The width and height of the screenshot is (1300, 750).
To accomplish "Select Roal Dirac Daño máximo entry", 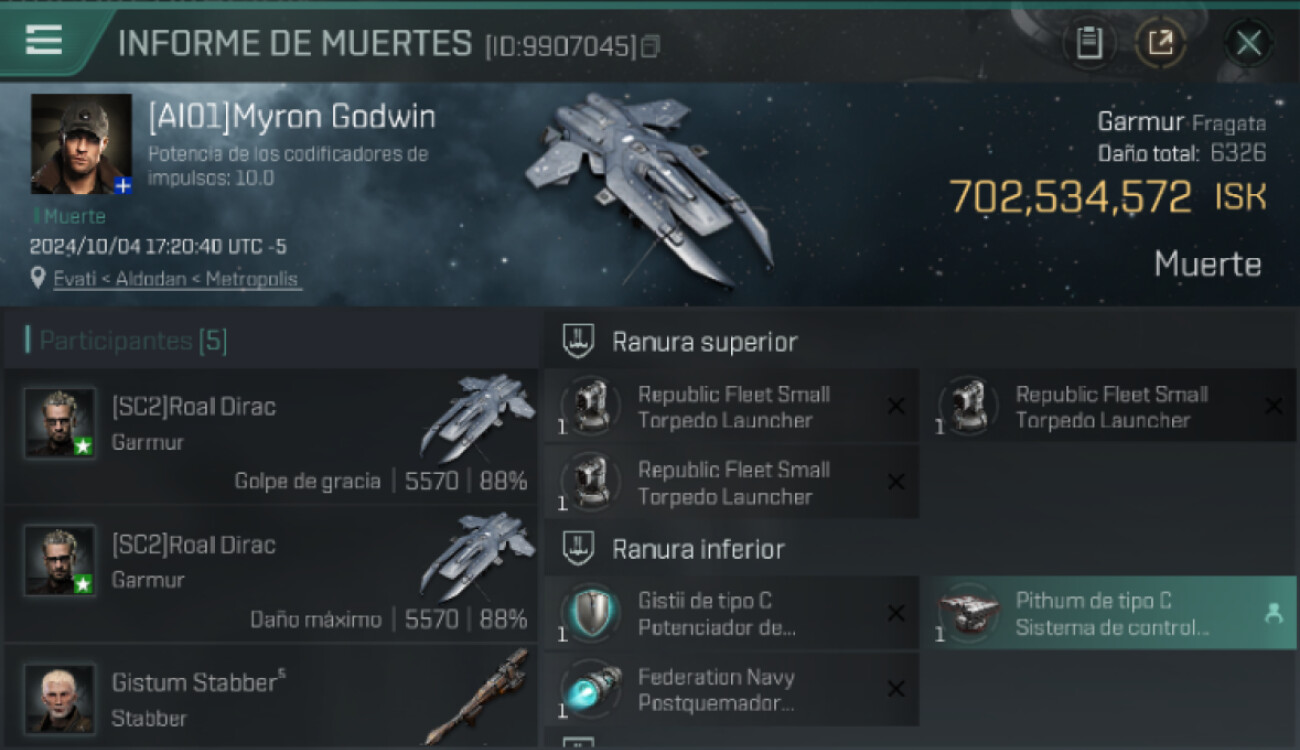I will click(271, 574).
